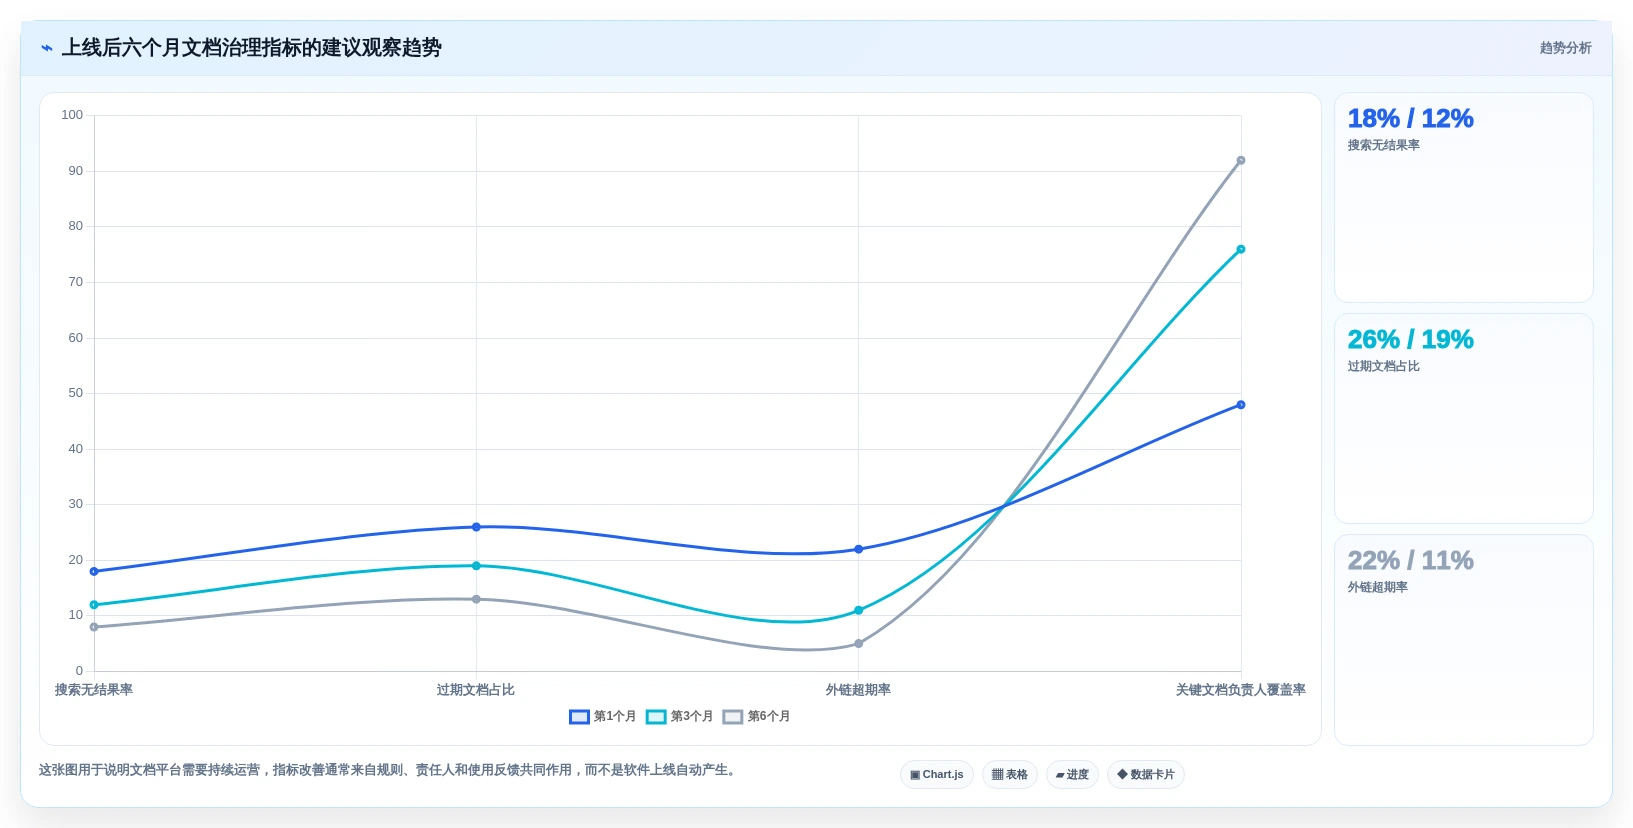Screen dimensions: 1633x828
Task: Click the lightning icon beside the title
Action: point(46,48)
